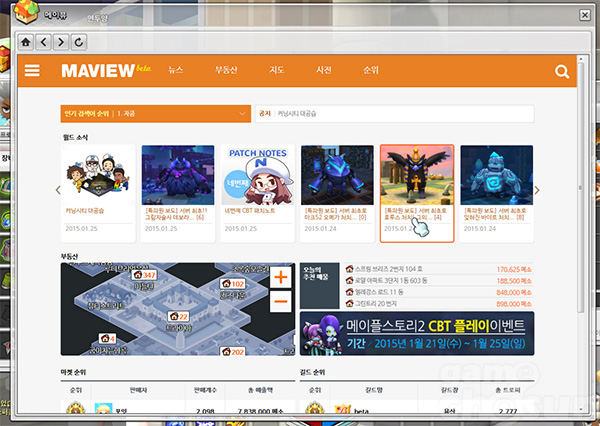Click the search magnifier icon

click(561, 71)
